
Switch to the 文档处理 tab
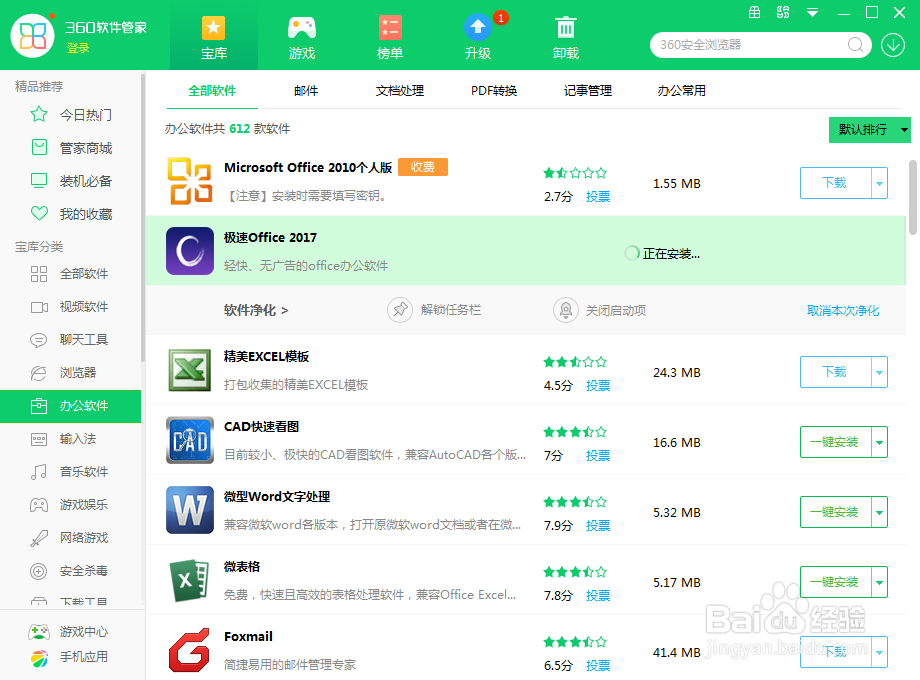pos(400,90)
